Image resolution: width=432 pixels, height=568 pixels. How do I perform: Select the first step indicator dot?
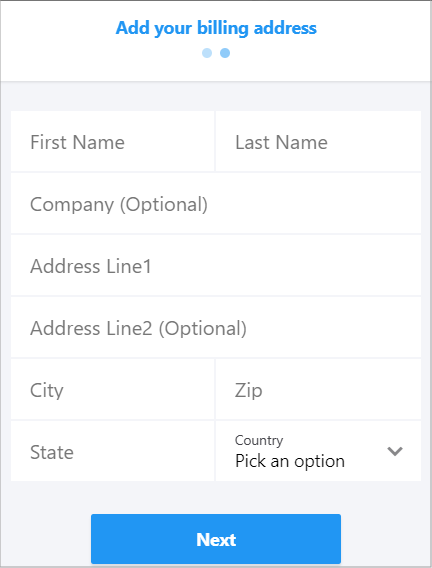[x=207, y=53]
